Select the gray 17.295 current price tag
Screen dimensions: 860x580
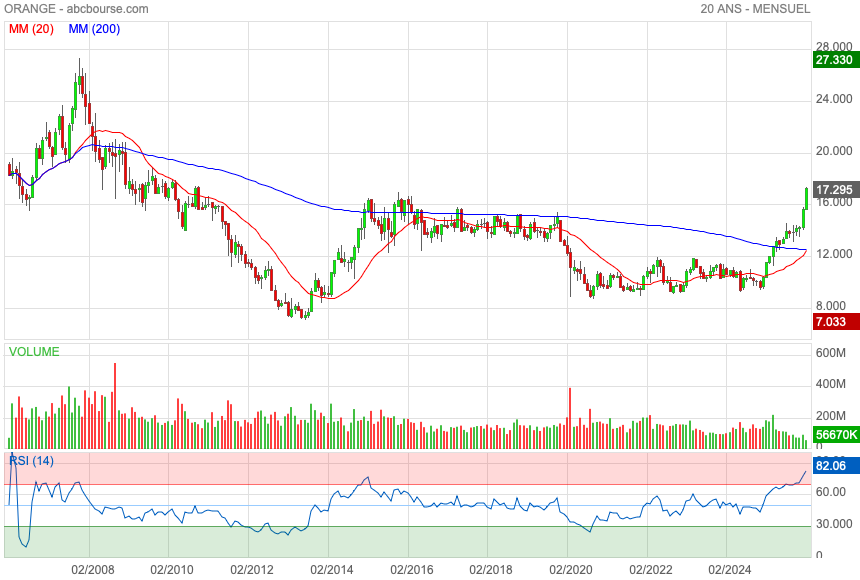(834, 189)
